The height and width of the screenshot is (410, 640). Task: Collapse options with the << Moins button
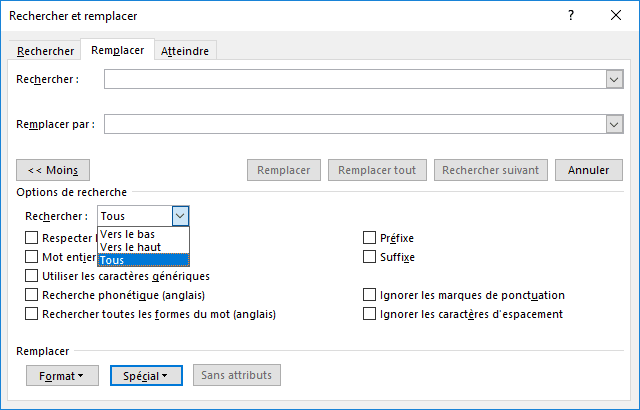53,170
